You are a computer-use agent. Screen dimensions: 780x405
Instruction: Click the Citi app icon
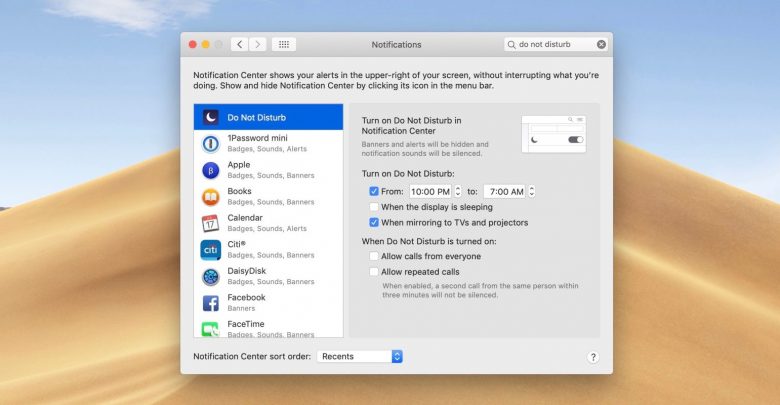point(211,250)
